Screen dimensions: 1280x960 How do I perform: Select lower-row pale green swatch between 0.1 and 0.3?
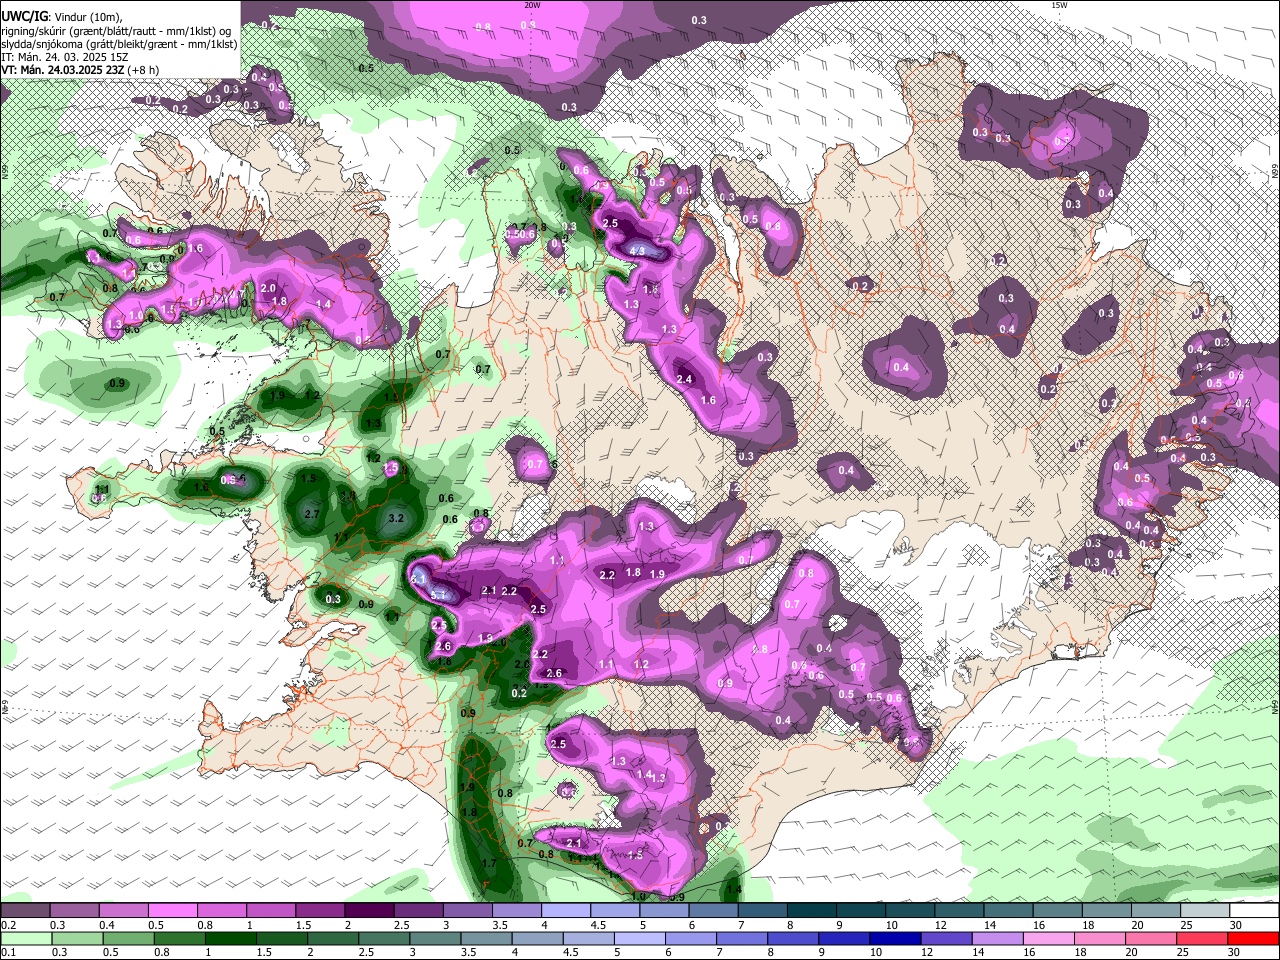[x=25, y=938]
